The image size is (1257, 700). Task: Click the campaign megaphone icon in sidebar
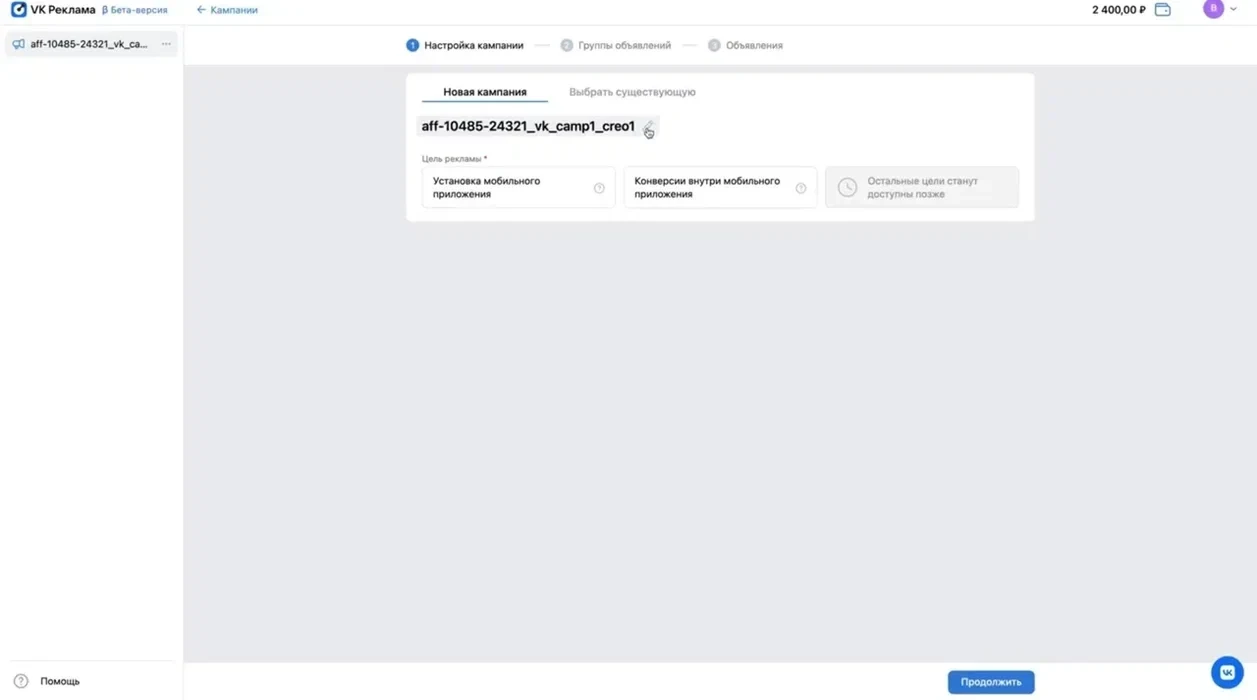18,44
